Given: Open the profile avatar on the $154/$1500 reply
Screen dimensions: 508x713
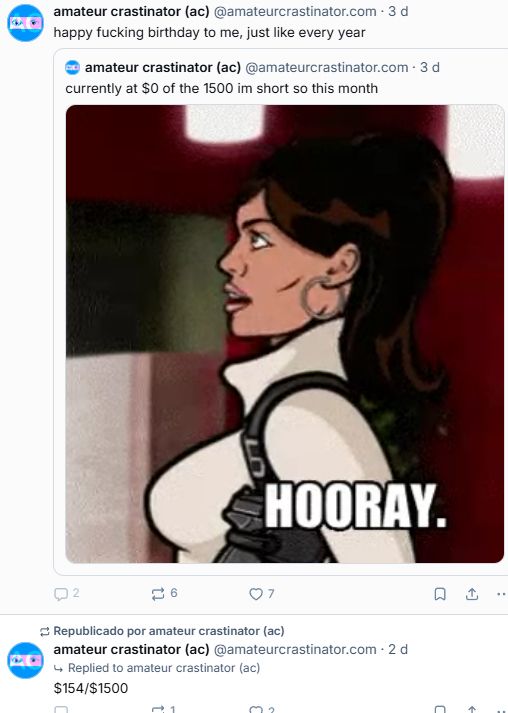Looking at the screenshot, I should tap(25, 660).
